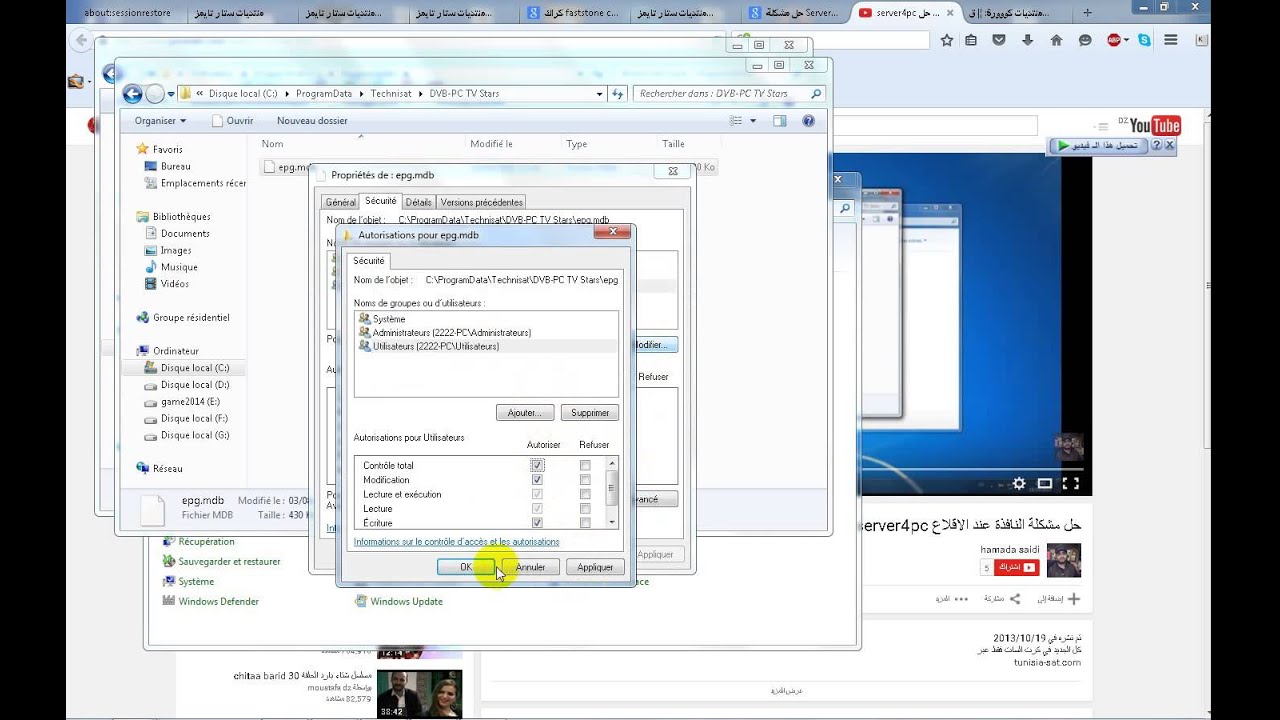1280x720 pixels.
Task: Open the access control information link
Action: click(456, 542)
